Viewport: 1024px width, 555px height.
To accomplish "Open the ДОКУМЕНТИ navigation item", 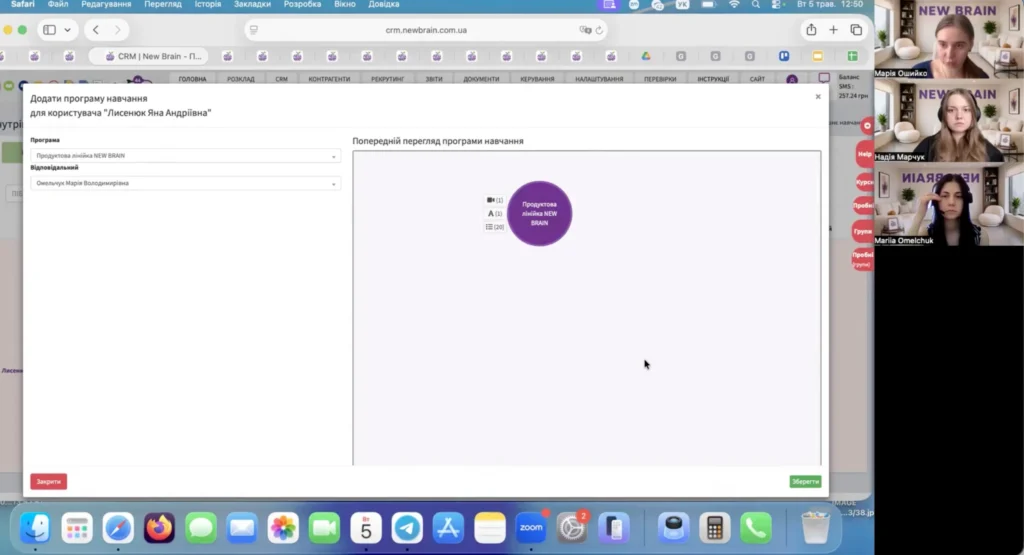I will point(481,79).
